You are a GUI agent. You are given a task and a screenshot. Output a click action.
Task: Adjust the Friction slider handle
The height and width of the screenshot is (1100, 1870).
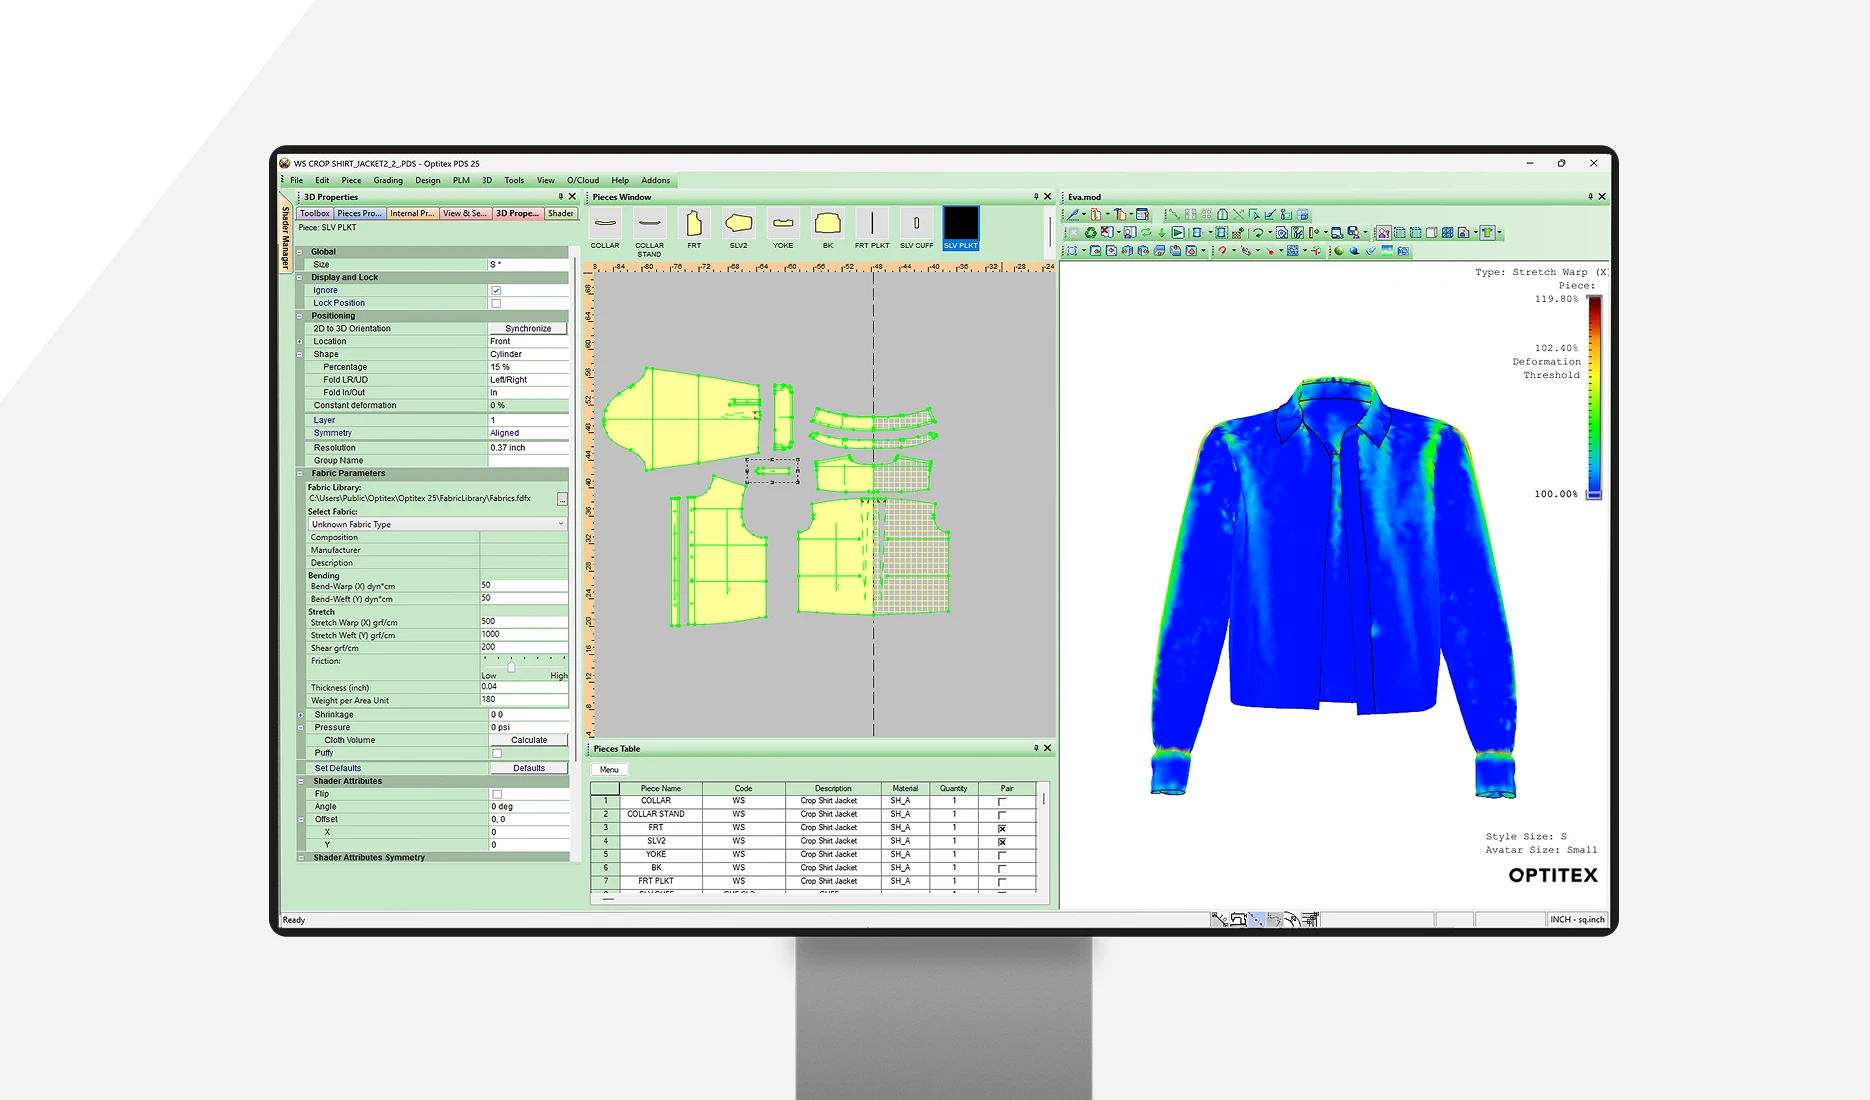coord(511,667)
